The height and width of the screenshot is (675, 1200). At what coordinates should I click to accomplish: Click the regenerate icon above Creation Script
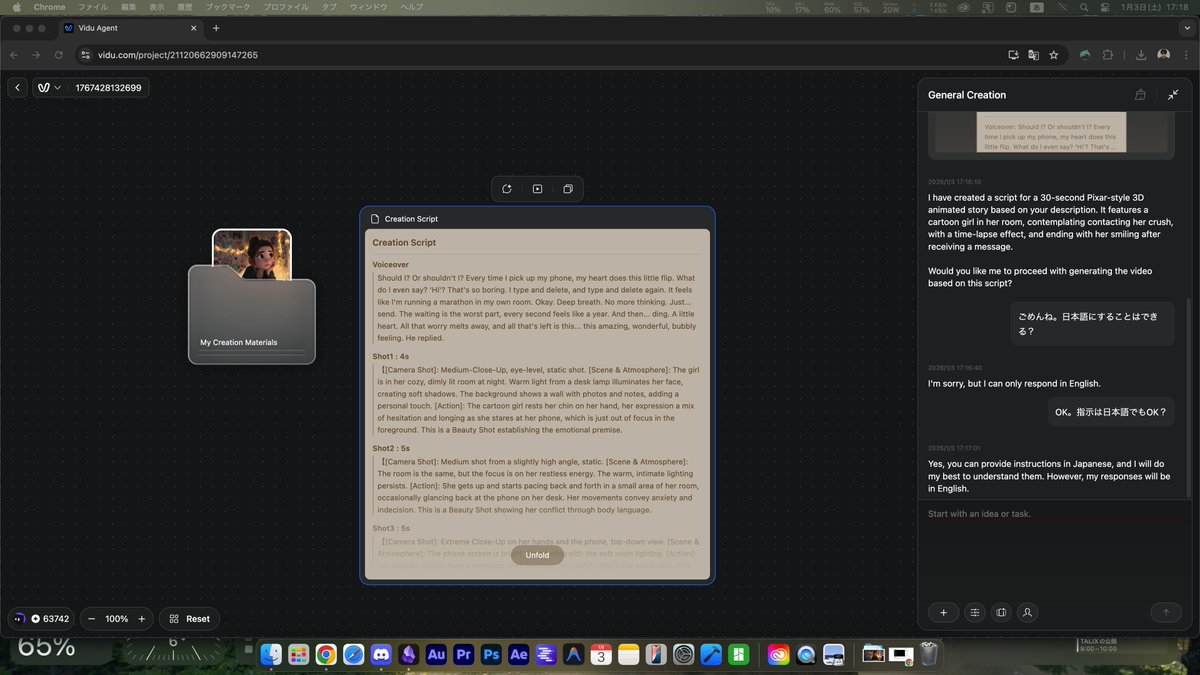(x=507, y=189)
